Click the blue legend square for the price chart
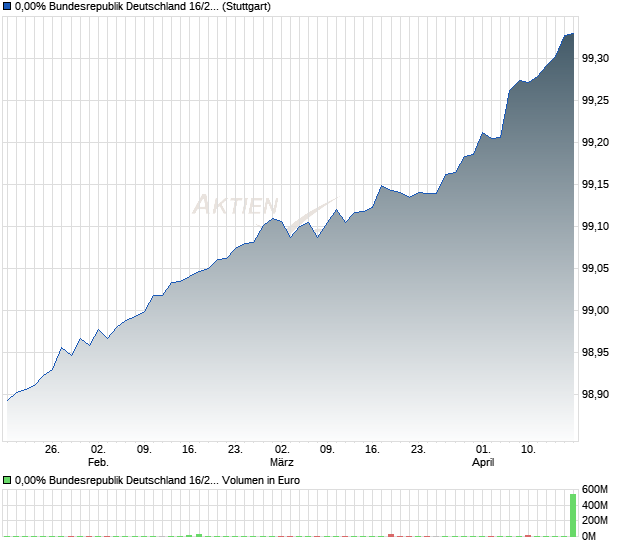 pos(7,6)
